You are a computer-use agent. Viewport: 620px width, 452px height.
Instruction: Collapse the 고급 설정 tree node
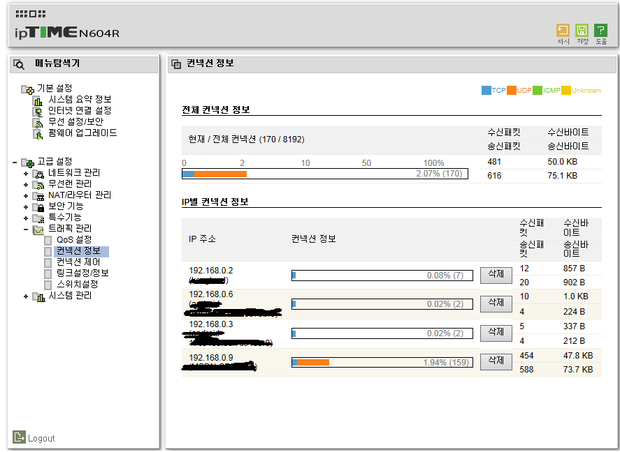tap(15, 162)
